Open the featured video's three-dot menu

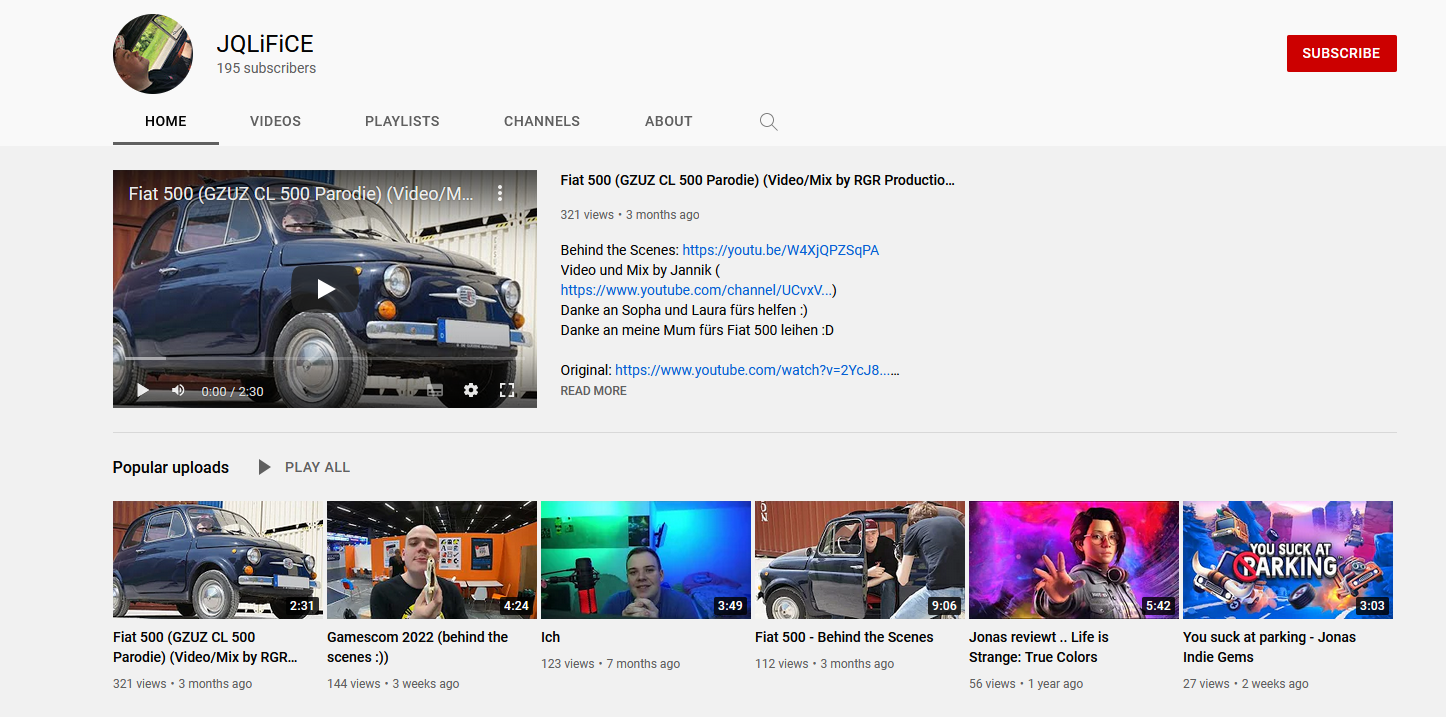click(500, 194)
